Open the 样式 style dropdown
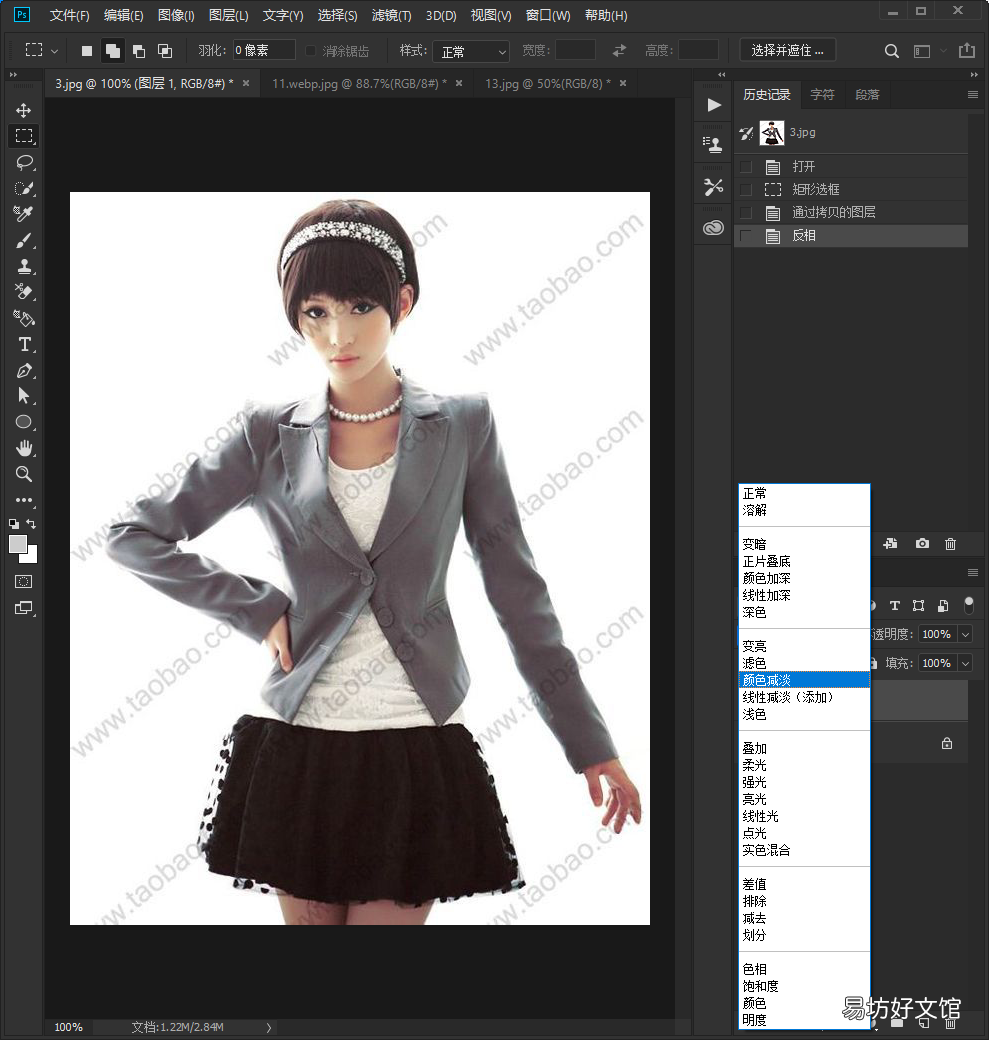 click(471, 51)
